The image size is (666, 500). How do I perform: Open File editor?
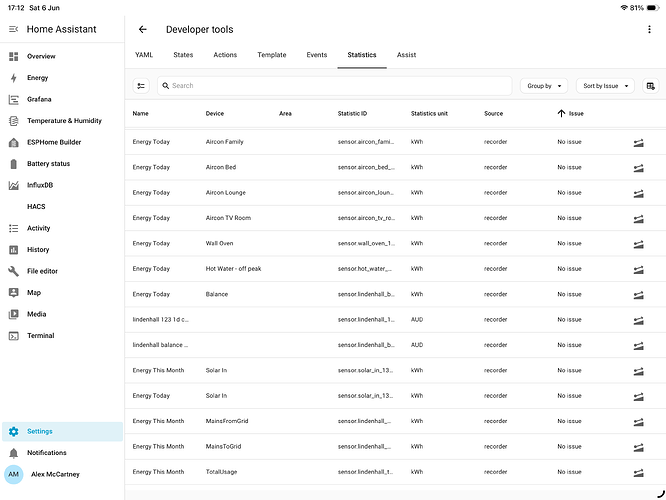pos(62,271)
